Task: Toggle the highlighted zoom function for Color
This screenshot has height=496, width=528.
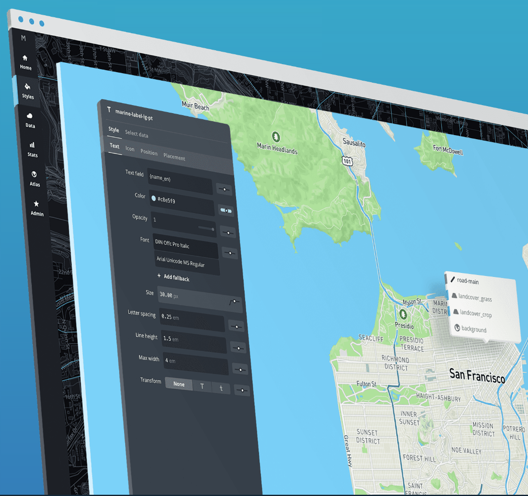Action: tap(226, 211)
